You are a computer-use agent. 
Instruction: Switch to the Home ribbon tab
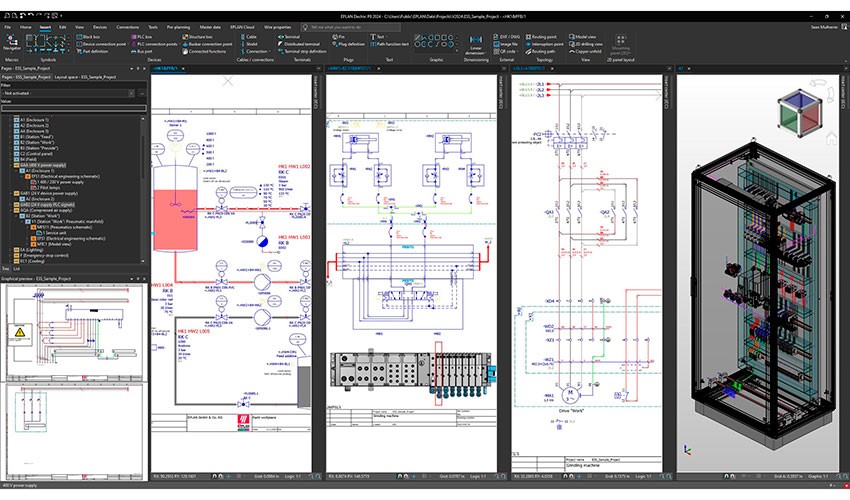pyautogui.click(x=25, y=27)
